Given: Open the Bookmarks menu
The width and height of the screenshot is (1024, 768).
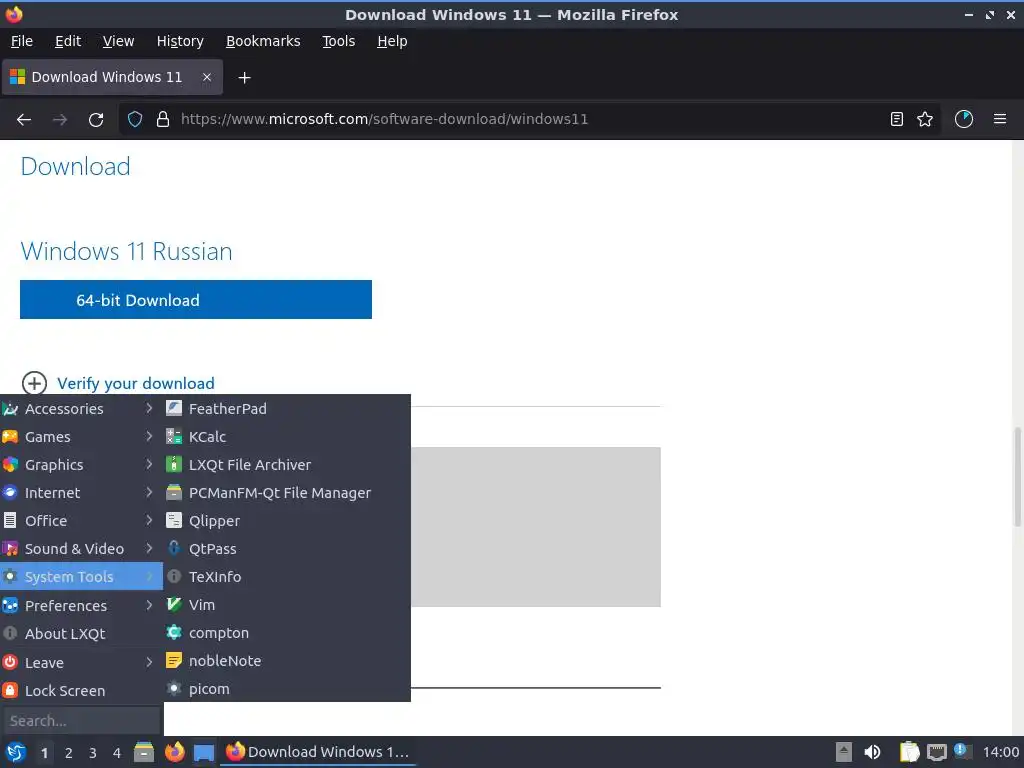Looking at the screenshot, I should (x=263, y=41).
